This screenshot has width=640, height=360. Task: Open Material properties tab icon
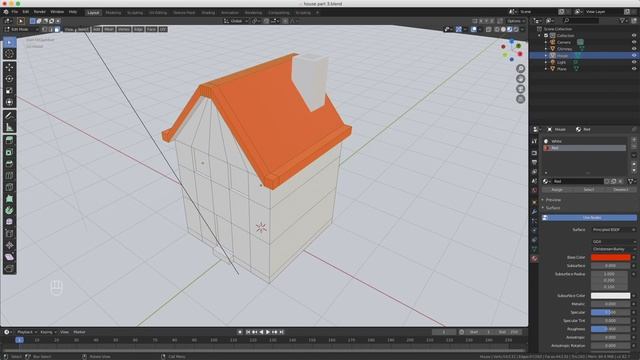click(534, 259)
